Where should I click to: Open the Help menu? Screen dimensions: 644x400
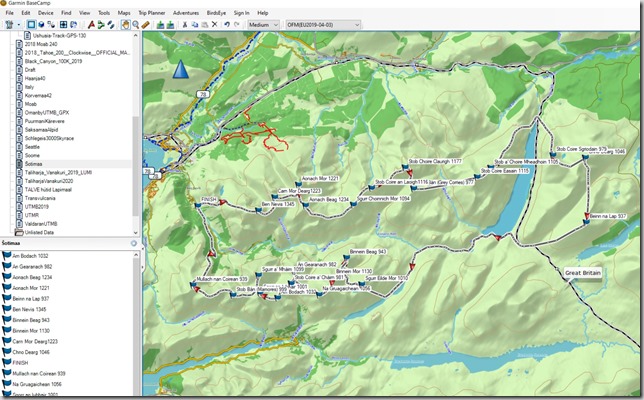[262, 13]
